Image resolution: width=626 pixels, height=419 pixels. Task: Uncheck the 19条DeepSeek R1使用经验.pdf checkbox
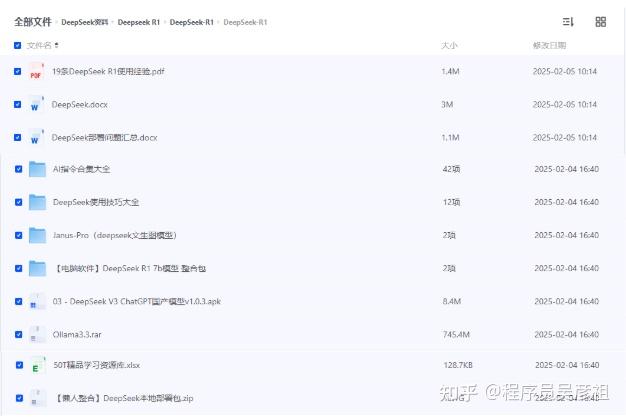pos(17,71)
